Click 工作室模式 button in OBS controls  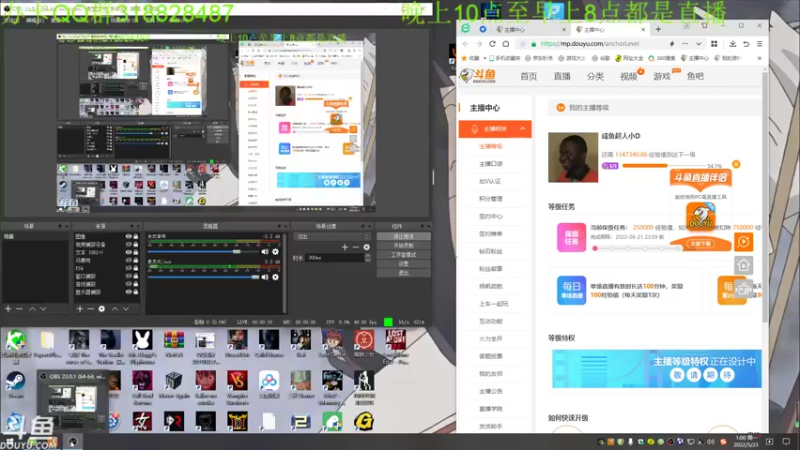pyautogui.click(x=404, y=255)
